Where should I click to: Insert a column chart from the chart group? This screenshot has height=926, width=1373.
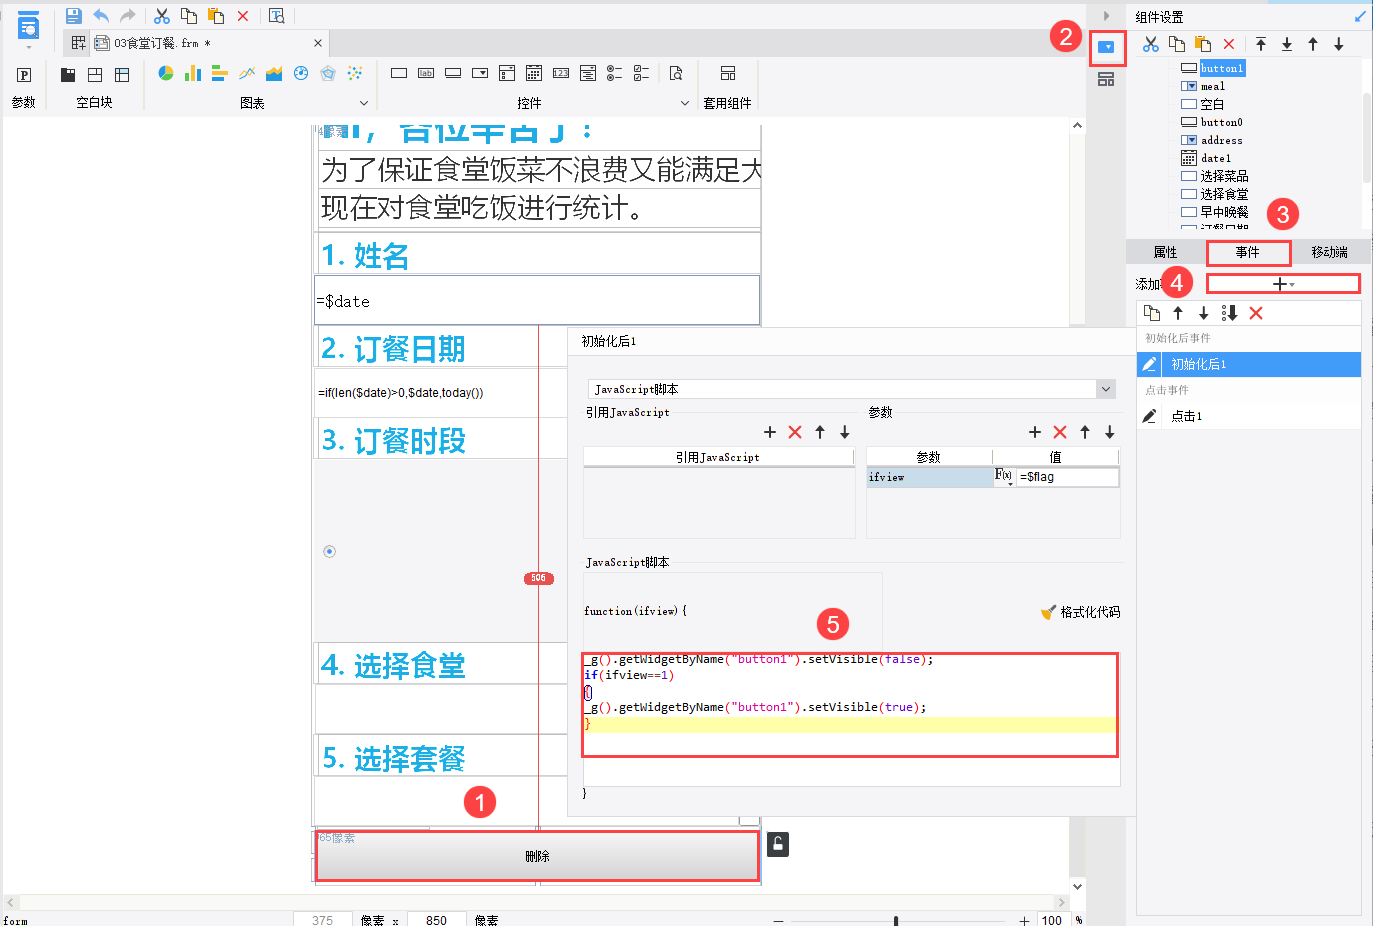coord(193,73)
